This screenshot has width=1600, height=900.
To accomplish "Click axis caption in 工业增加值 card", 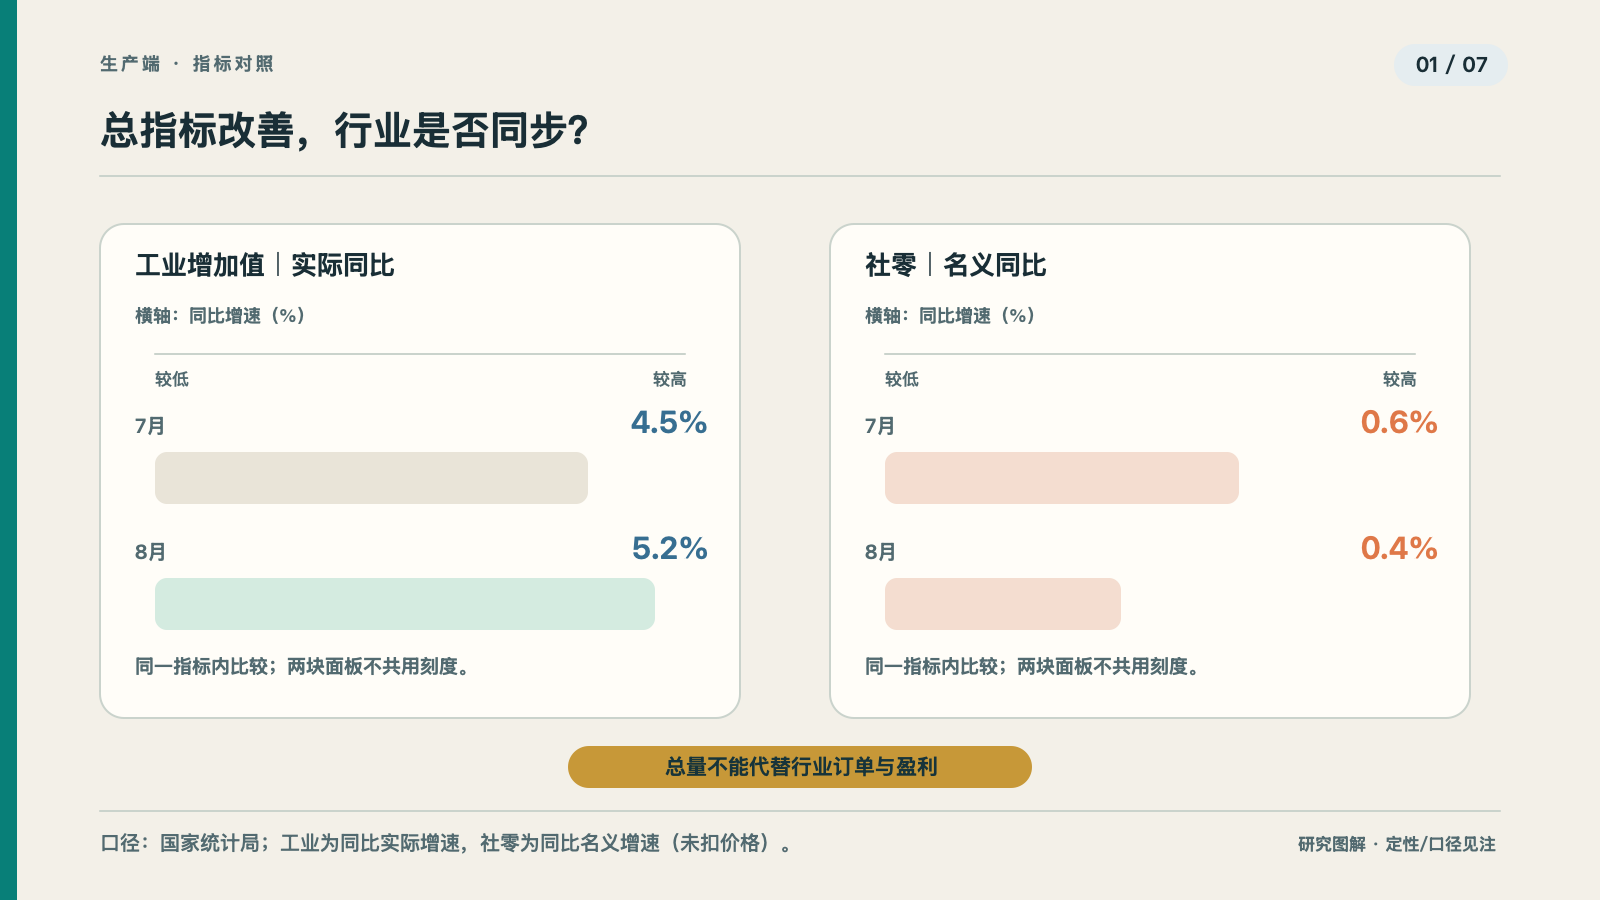I will 220,316.
